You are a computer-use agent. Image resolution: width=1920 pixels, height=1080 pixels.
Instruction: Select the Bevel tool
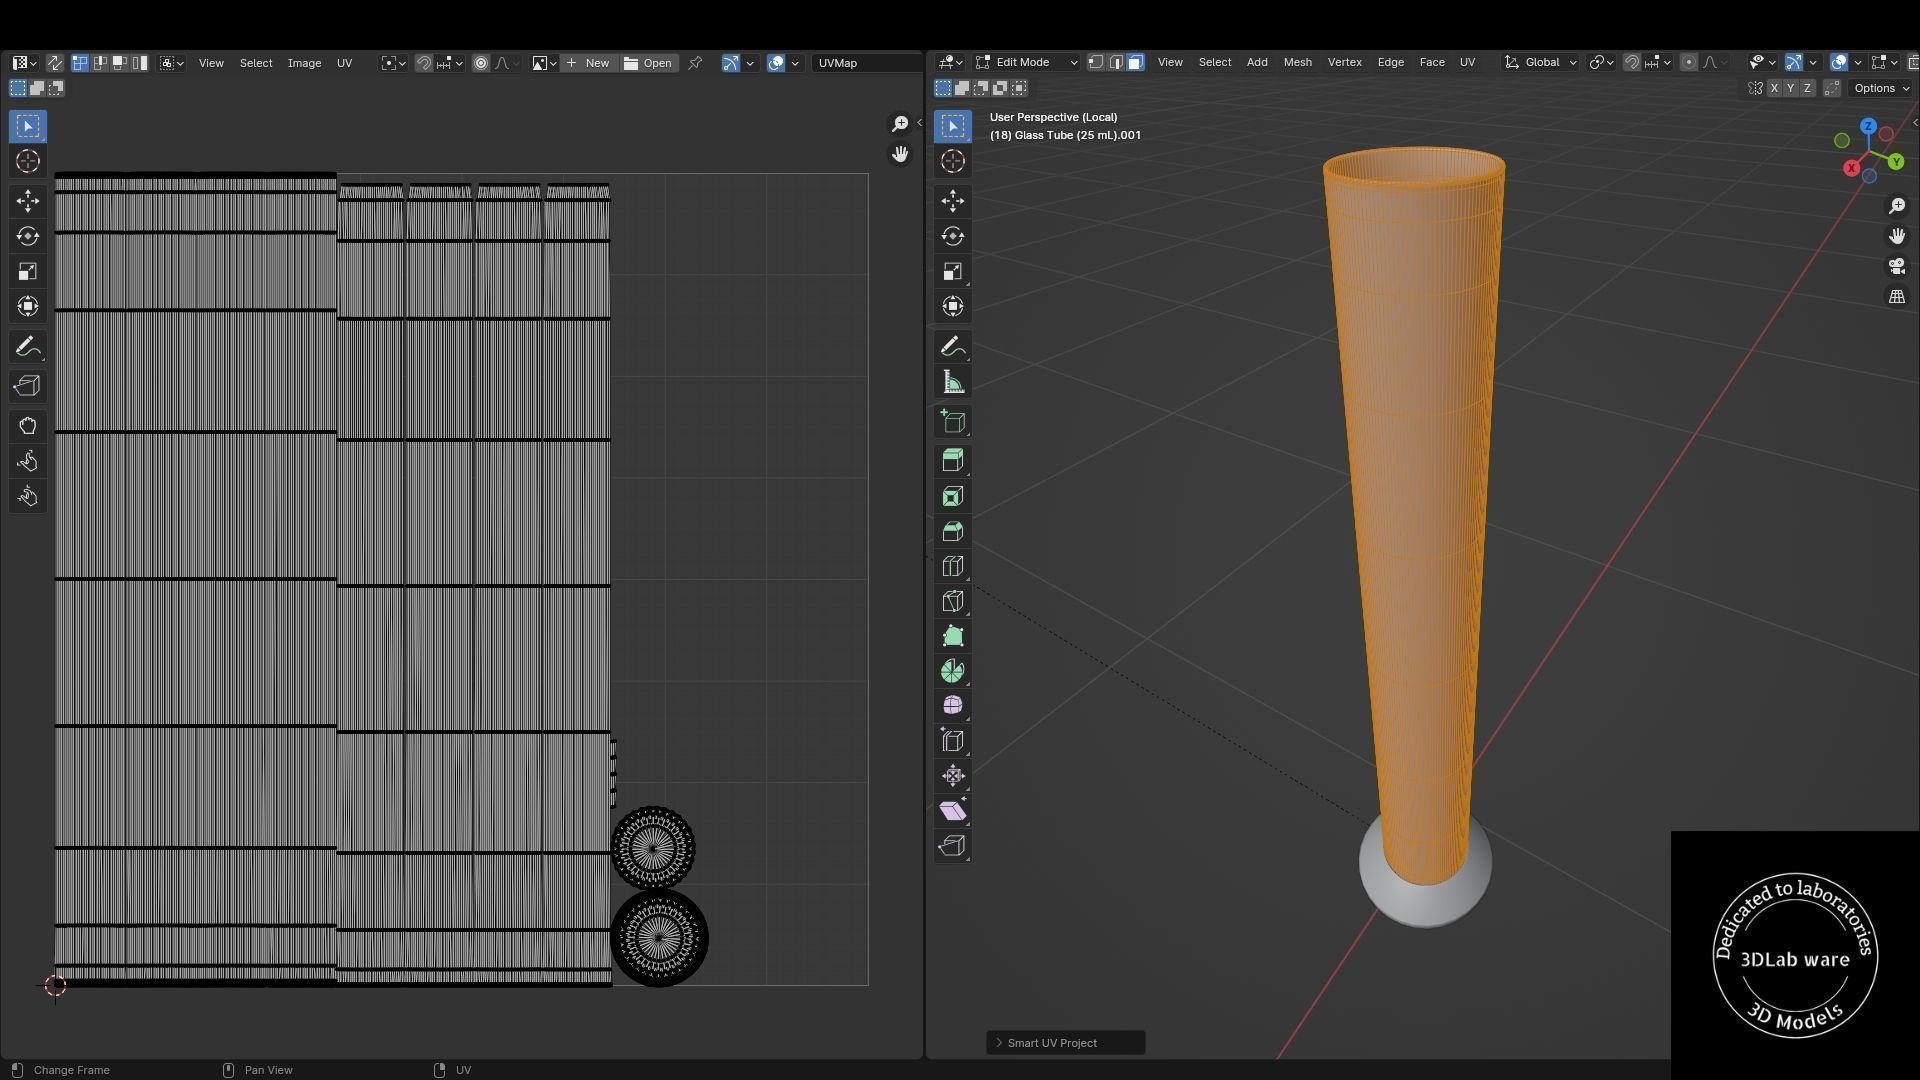[952, 531]
